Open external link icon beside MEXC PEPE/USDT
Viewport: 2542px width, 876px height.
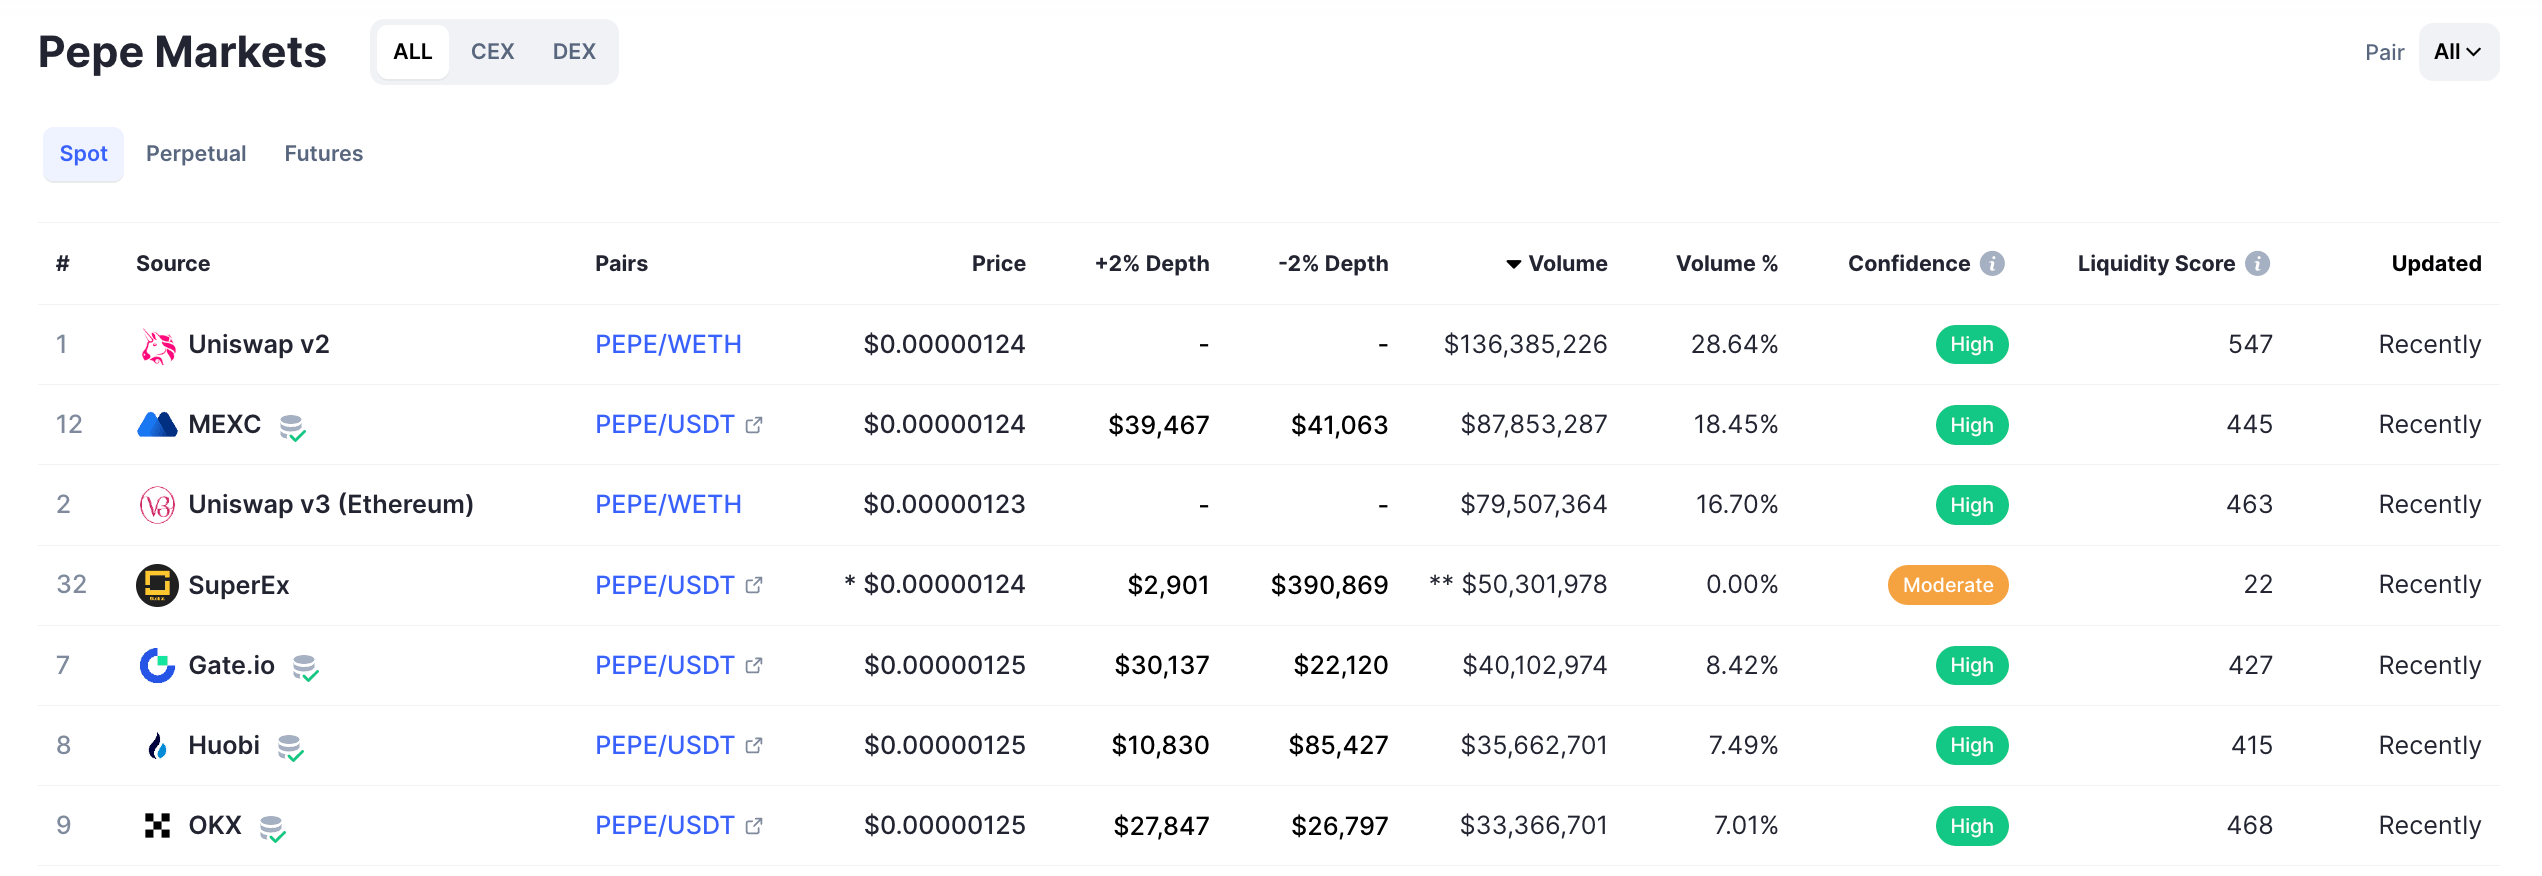(x=754, y=425)
